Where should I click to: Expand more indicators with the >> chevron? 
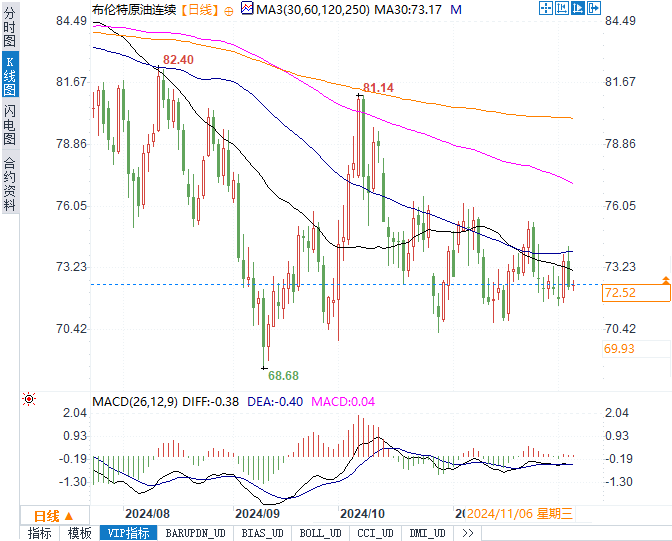[468, 533]
